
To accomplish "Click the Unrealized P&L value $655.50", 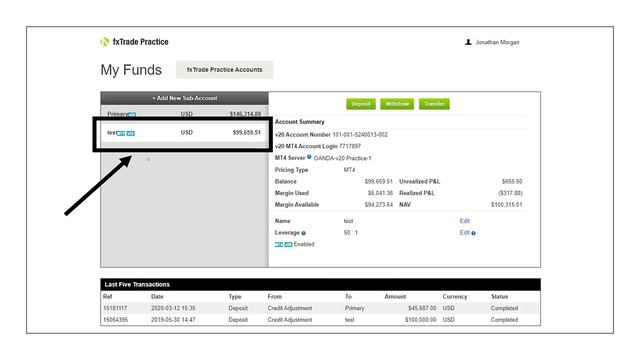I will [512, 181].
